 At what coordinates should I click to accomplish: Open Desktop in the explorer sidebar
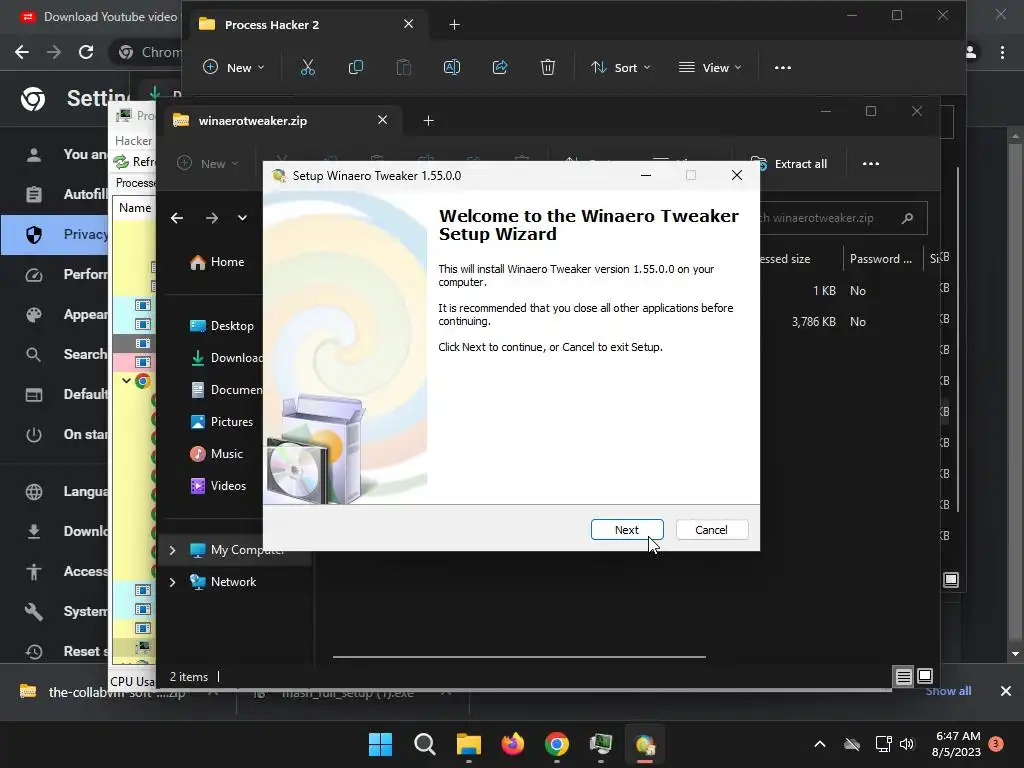(x=222, y=326)
